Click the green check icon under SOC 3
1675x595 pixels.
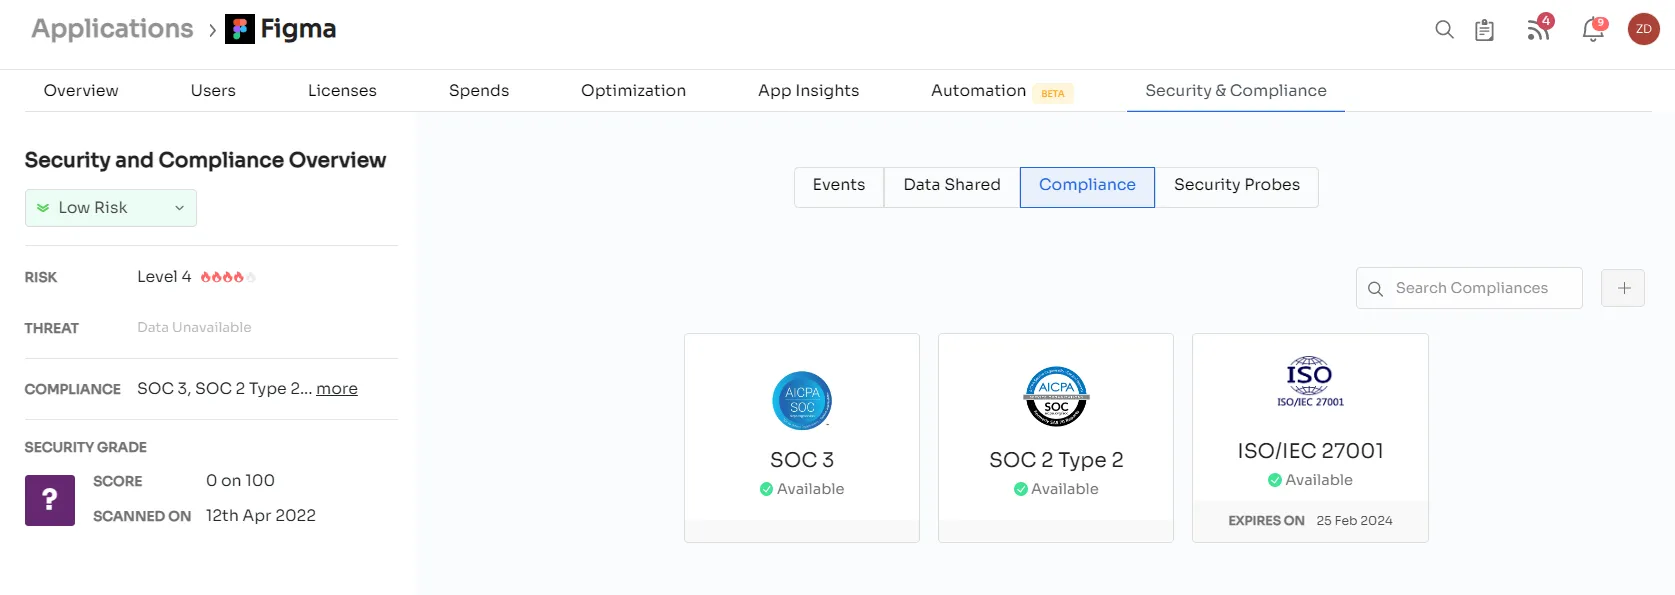pyautogui.click(x=766, y=489)
